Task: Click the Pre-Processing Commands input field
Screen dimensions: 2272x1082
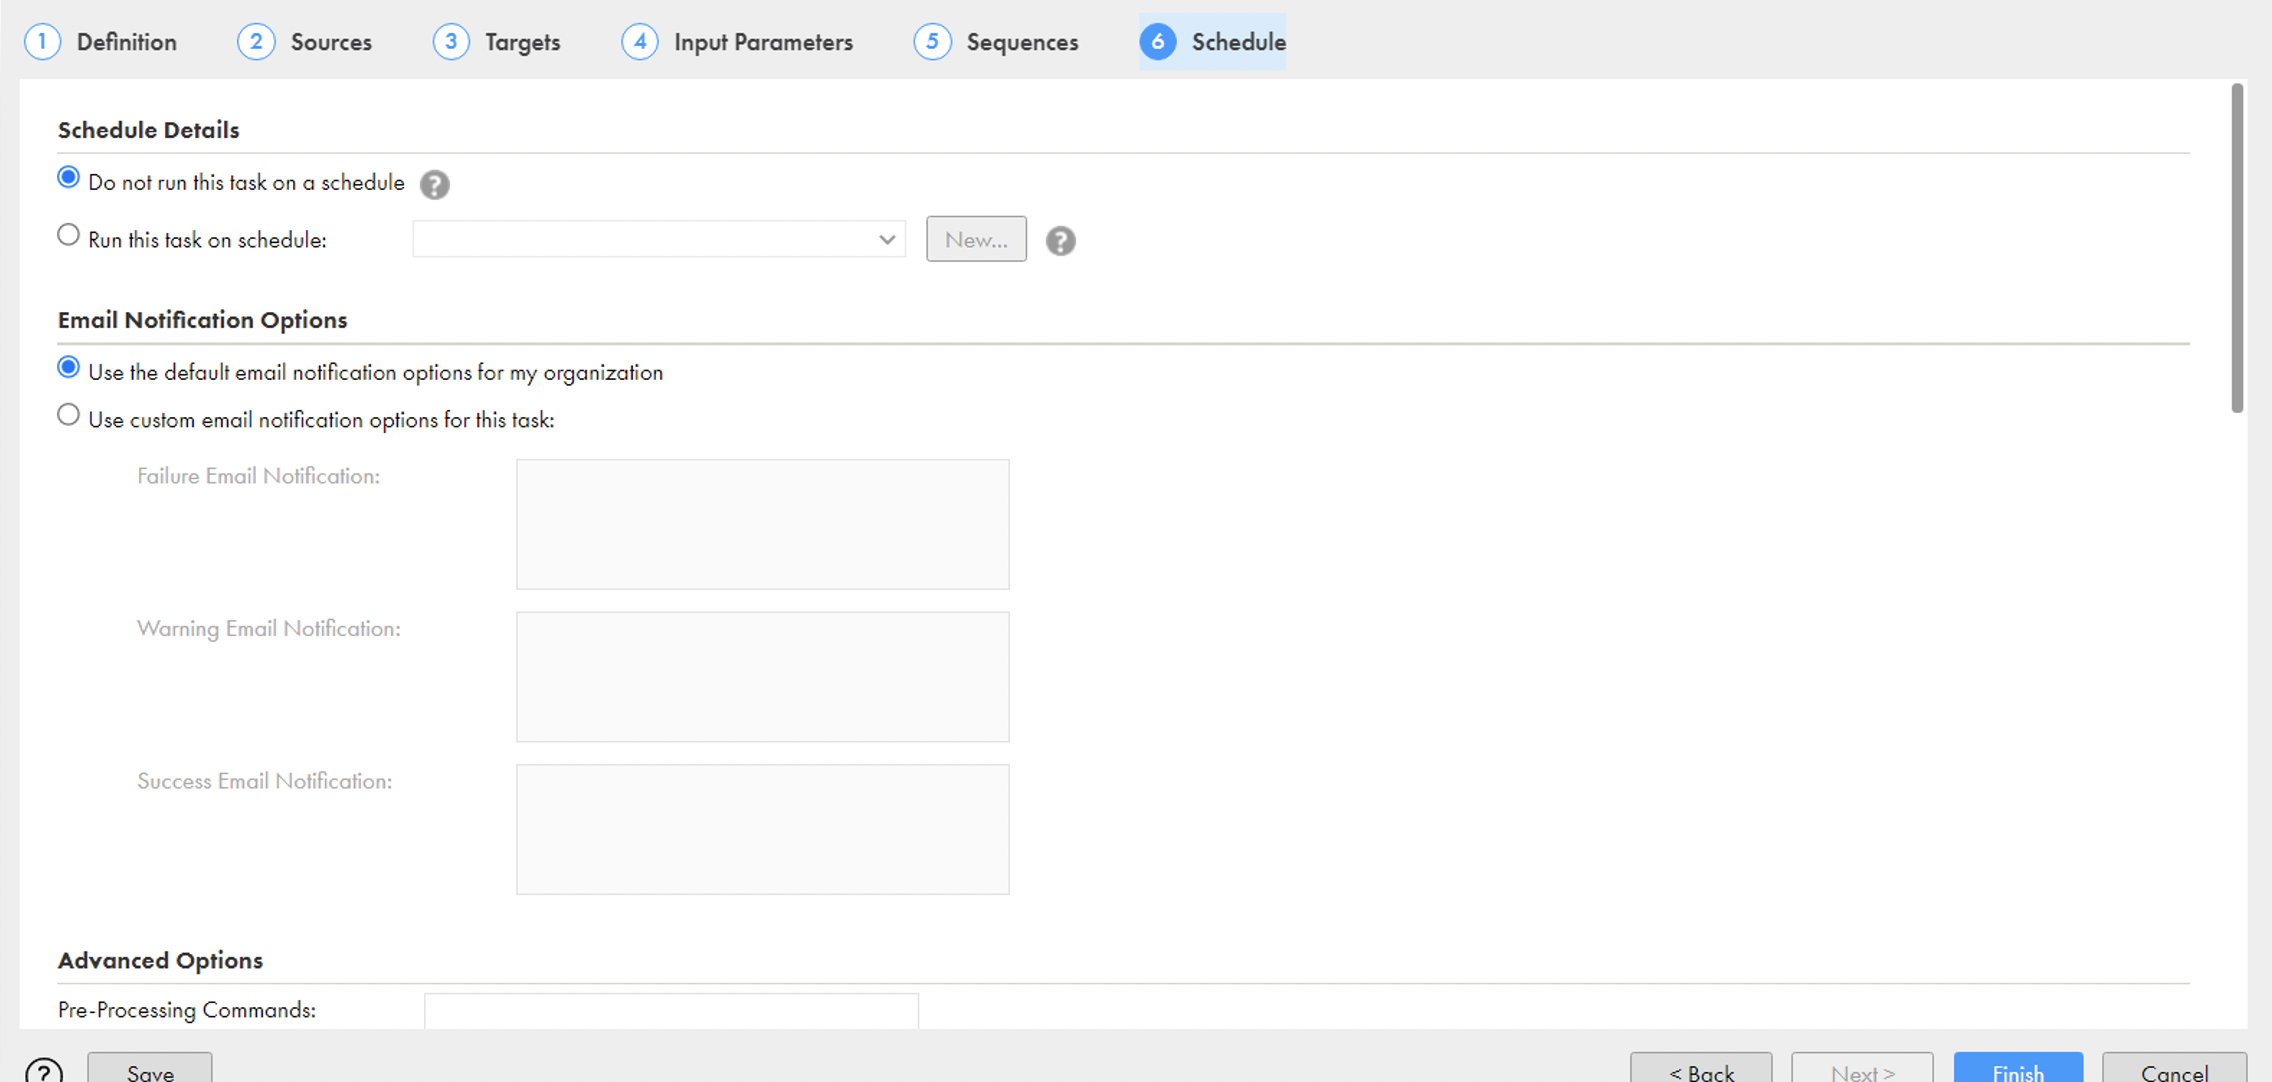Action: (x=672, y=1012)
